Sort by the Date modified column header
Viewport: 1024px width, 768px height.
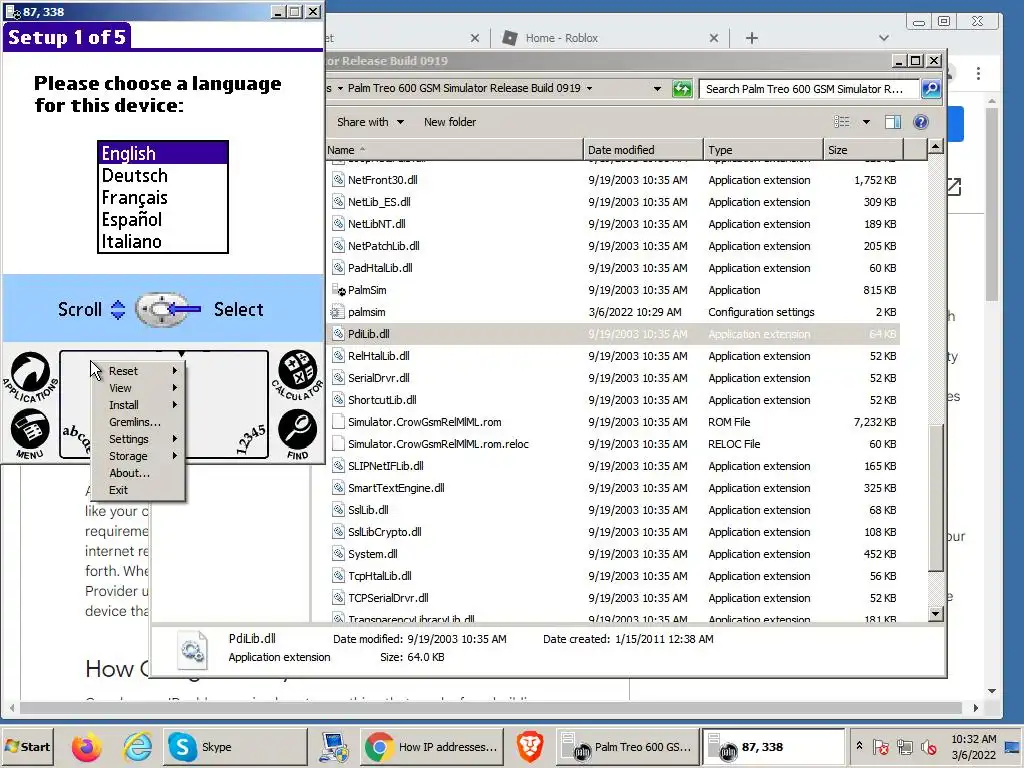[x=643, y=150]
